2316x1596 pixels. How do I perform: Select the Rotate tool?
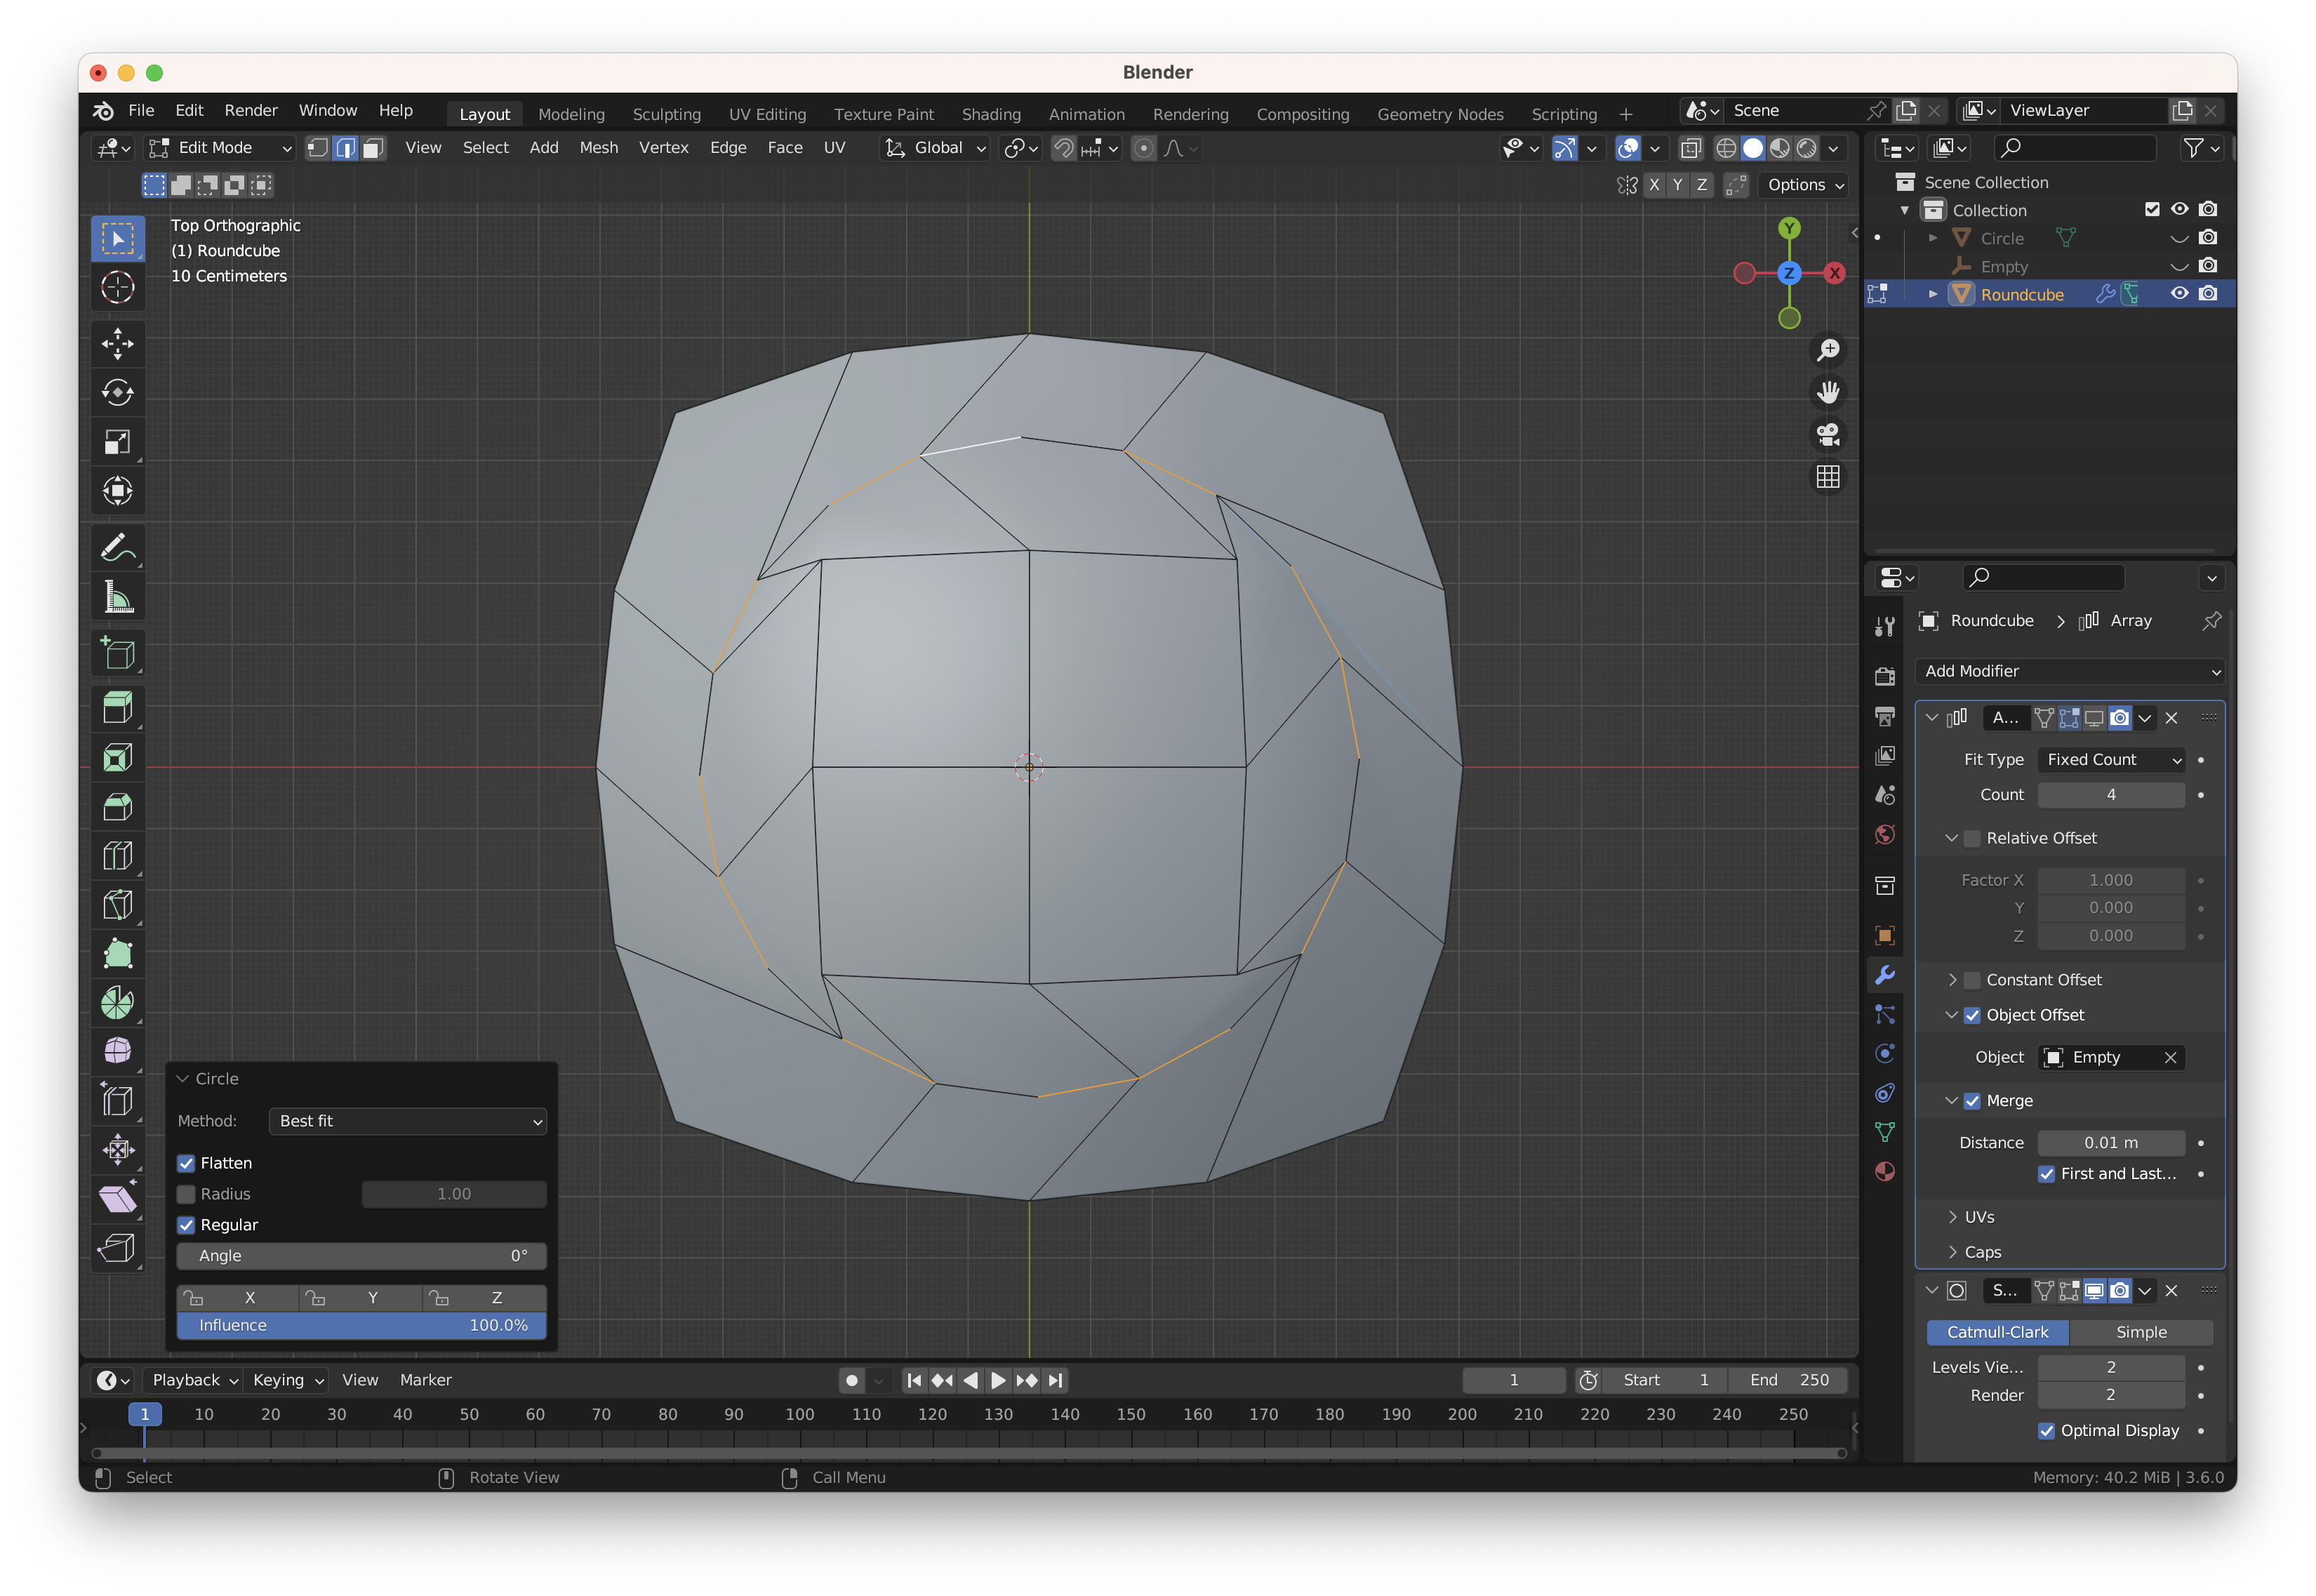(118, 393)
